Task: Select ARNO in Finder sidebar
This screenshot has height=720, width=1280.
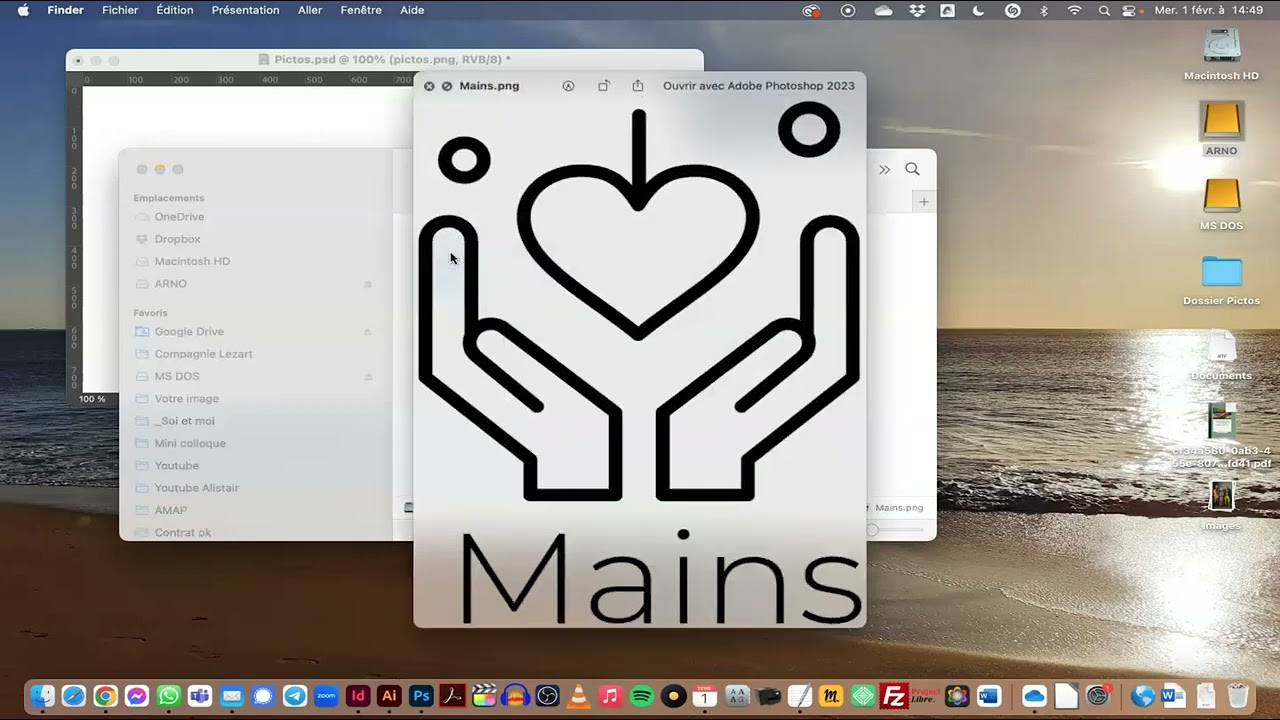Action: click(170, 284)
